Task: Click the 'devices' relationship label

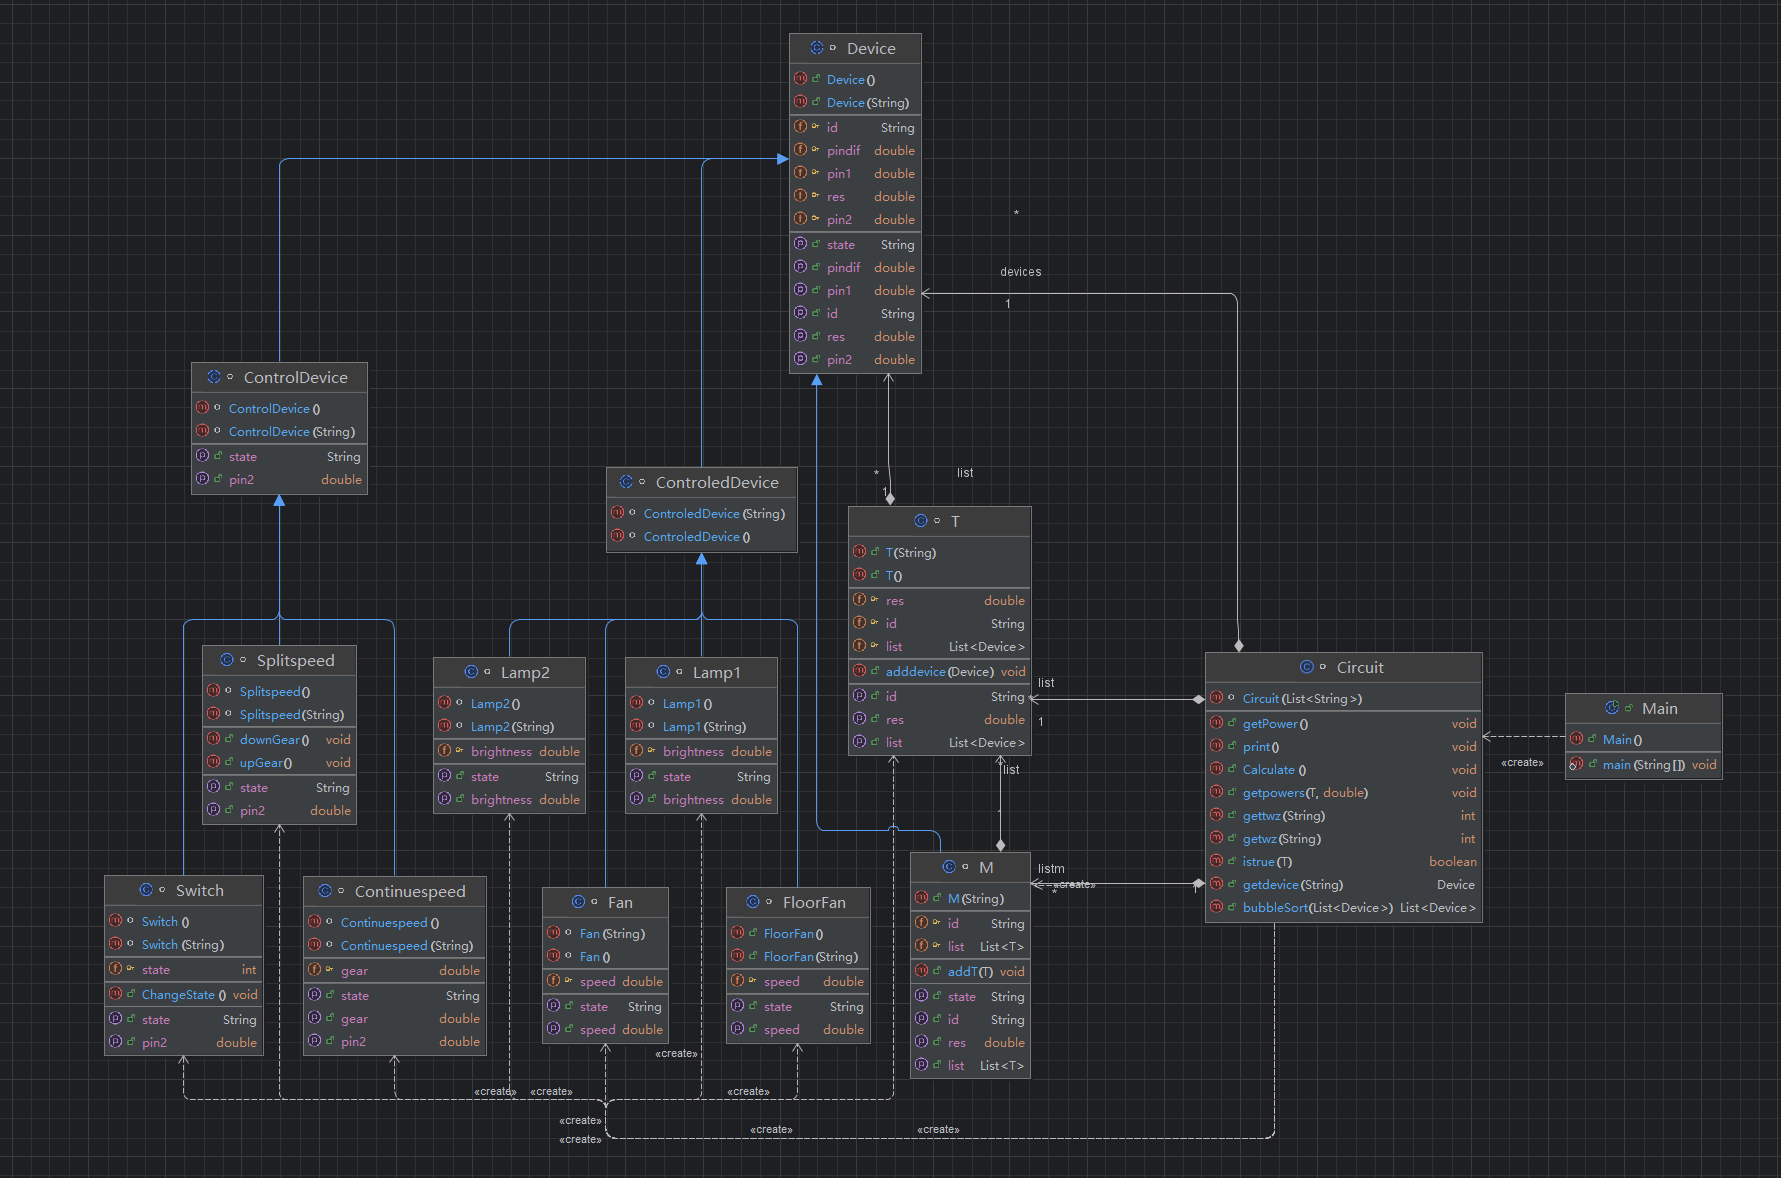Action: tap(1021, 272)
